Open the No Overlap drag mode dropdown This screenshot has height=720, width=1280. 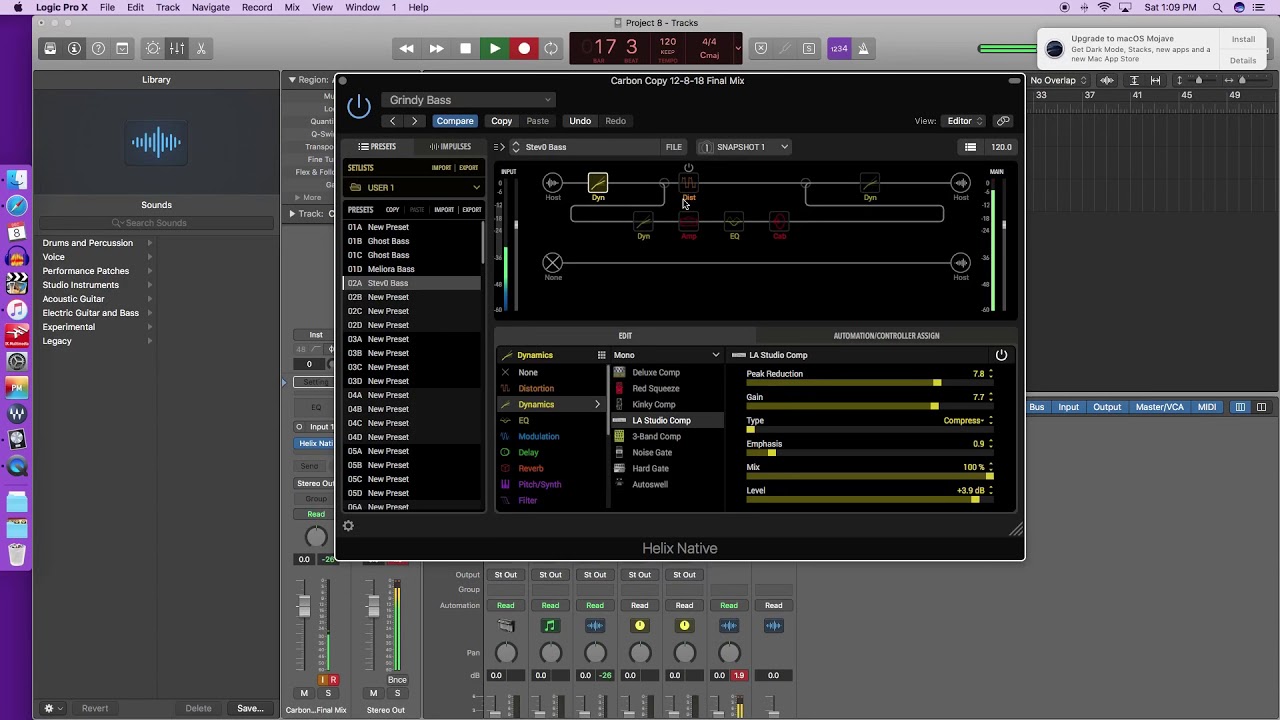click(1058, 80)
